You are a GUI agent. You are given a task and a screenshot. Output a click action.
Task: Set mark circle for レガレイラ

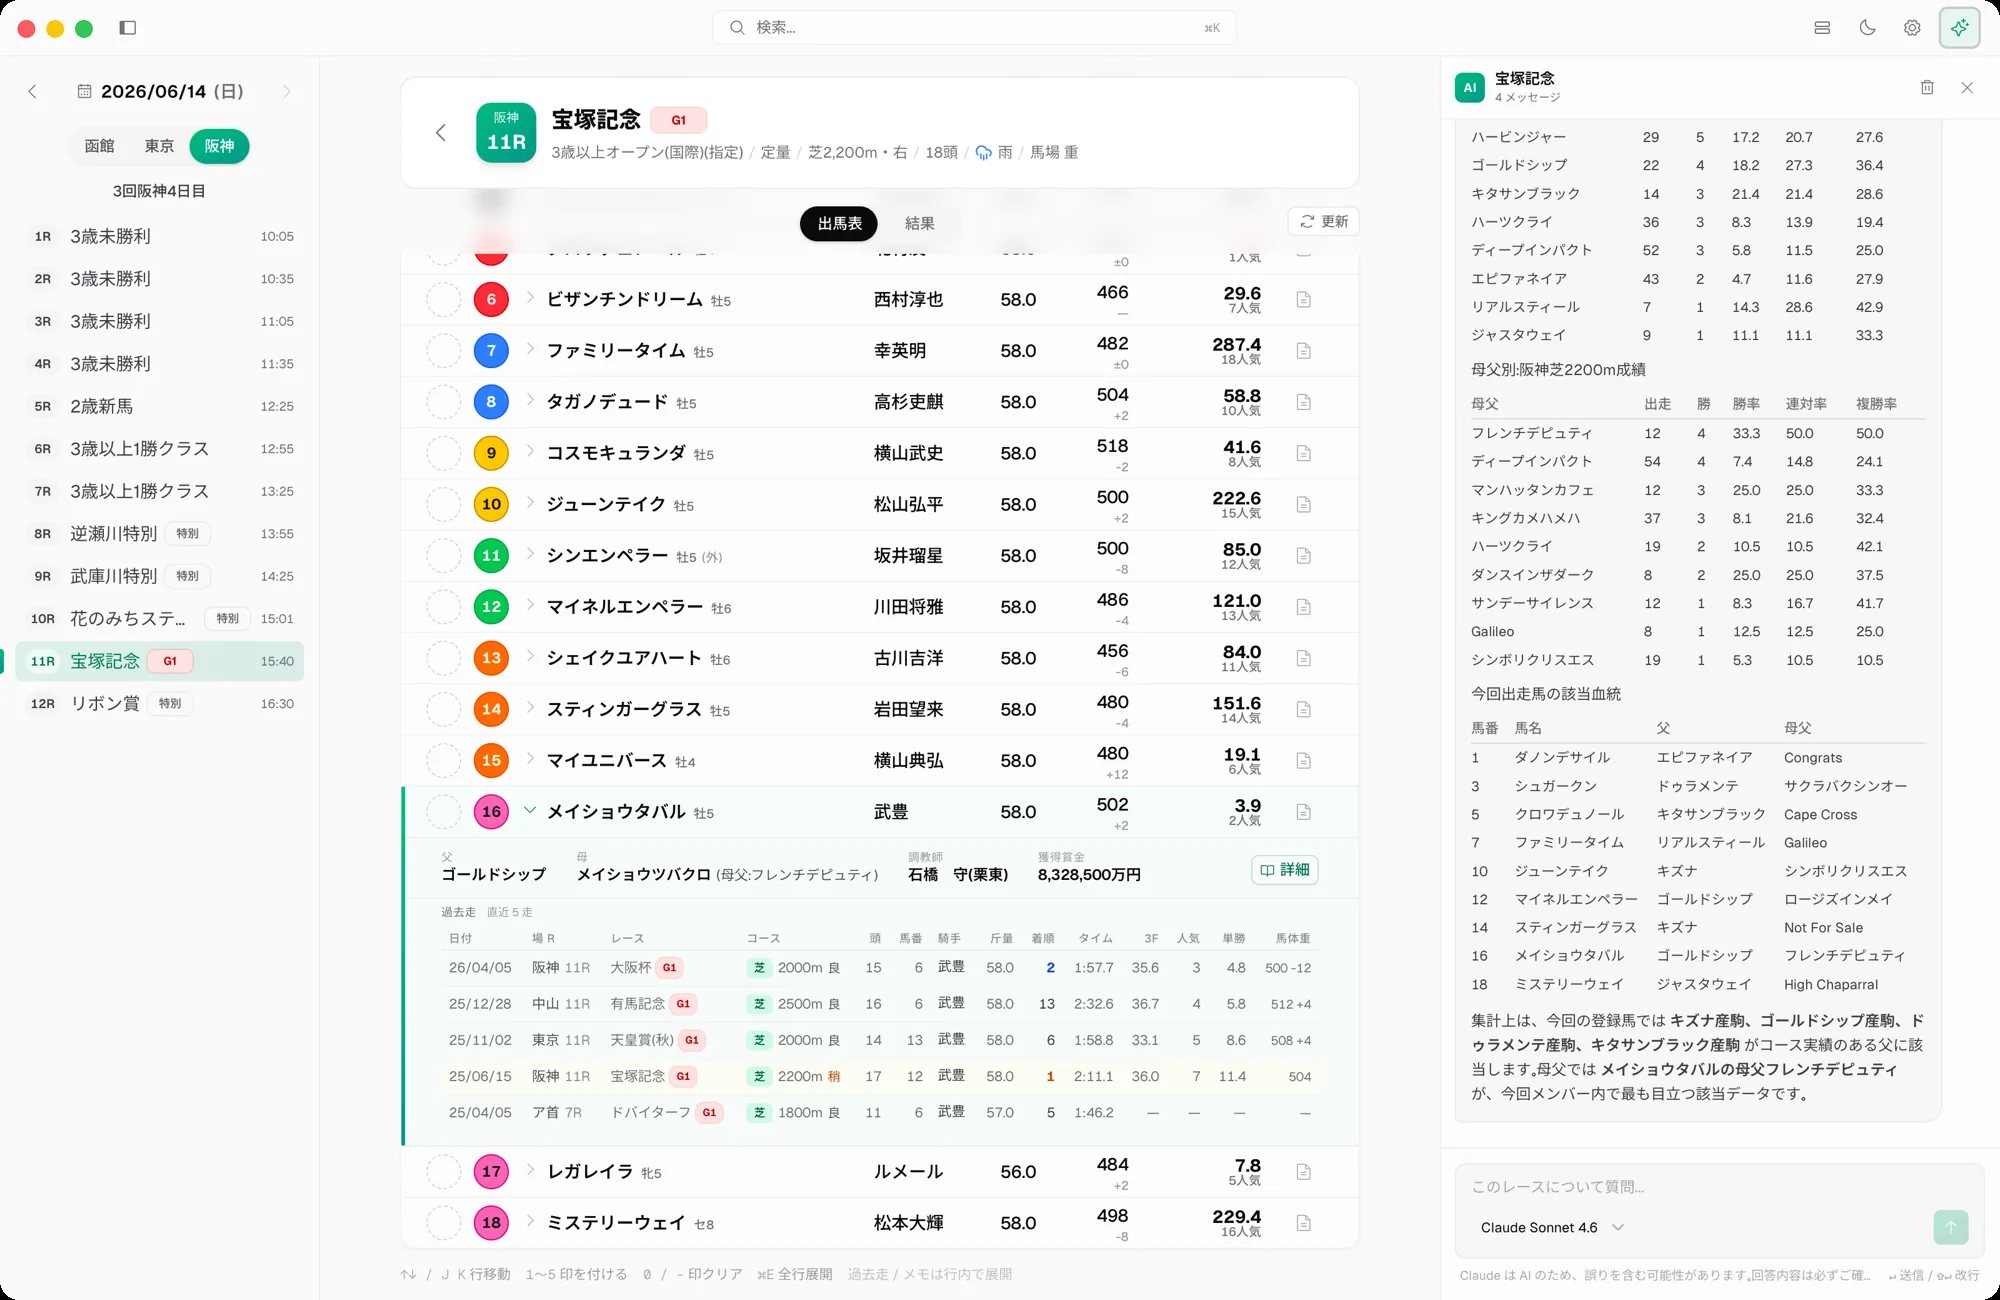tap(443, 1172)
